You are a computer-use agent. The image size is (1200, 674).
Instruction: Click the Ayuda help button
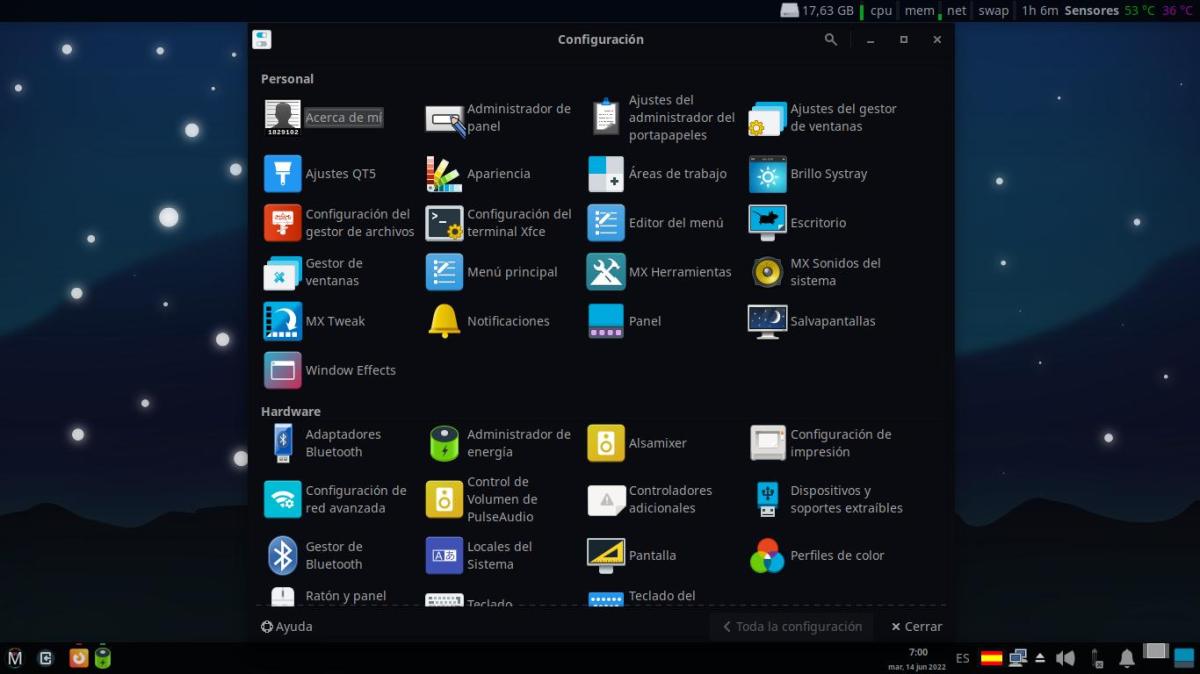click(x=287, y=627)
